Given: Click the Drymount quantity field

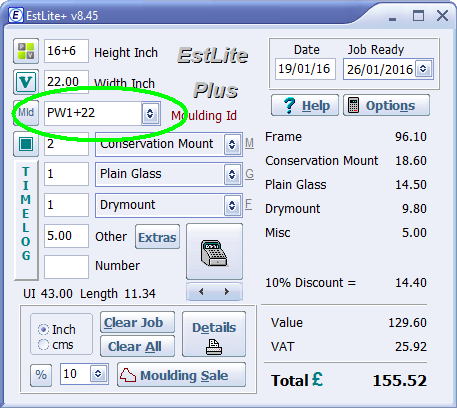Looking at the screenshot, I should 66,205.
